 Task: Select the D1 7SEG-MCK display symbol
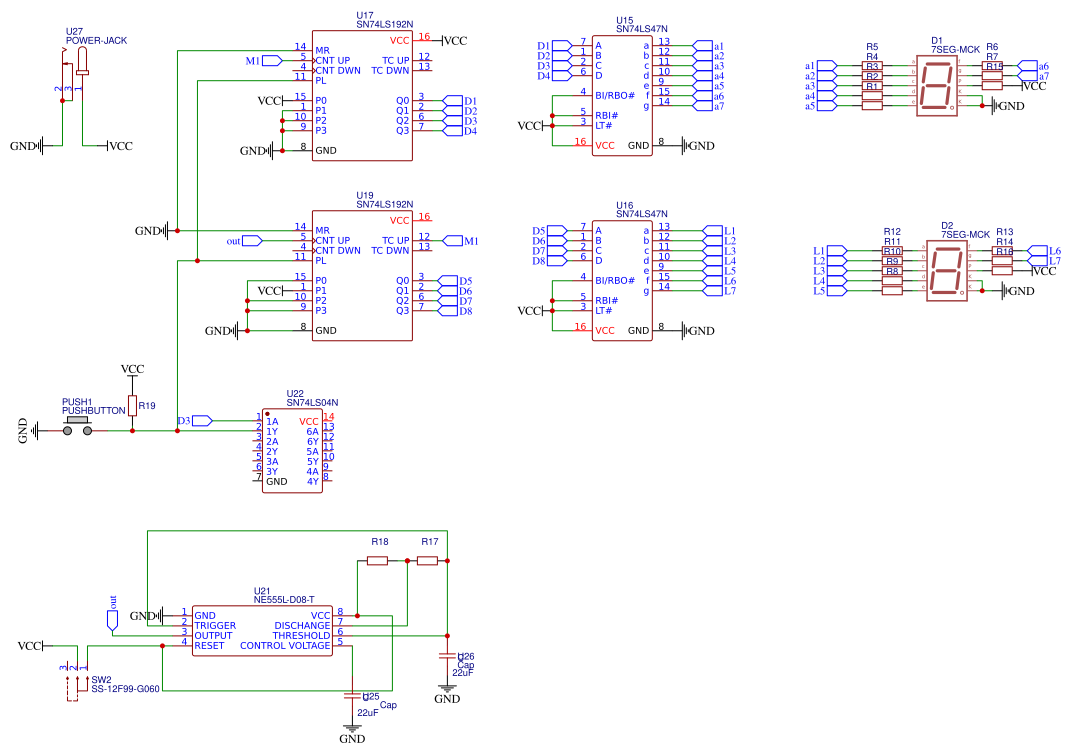pos(936,85)
